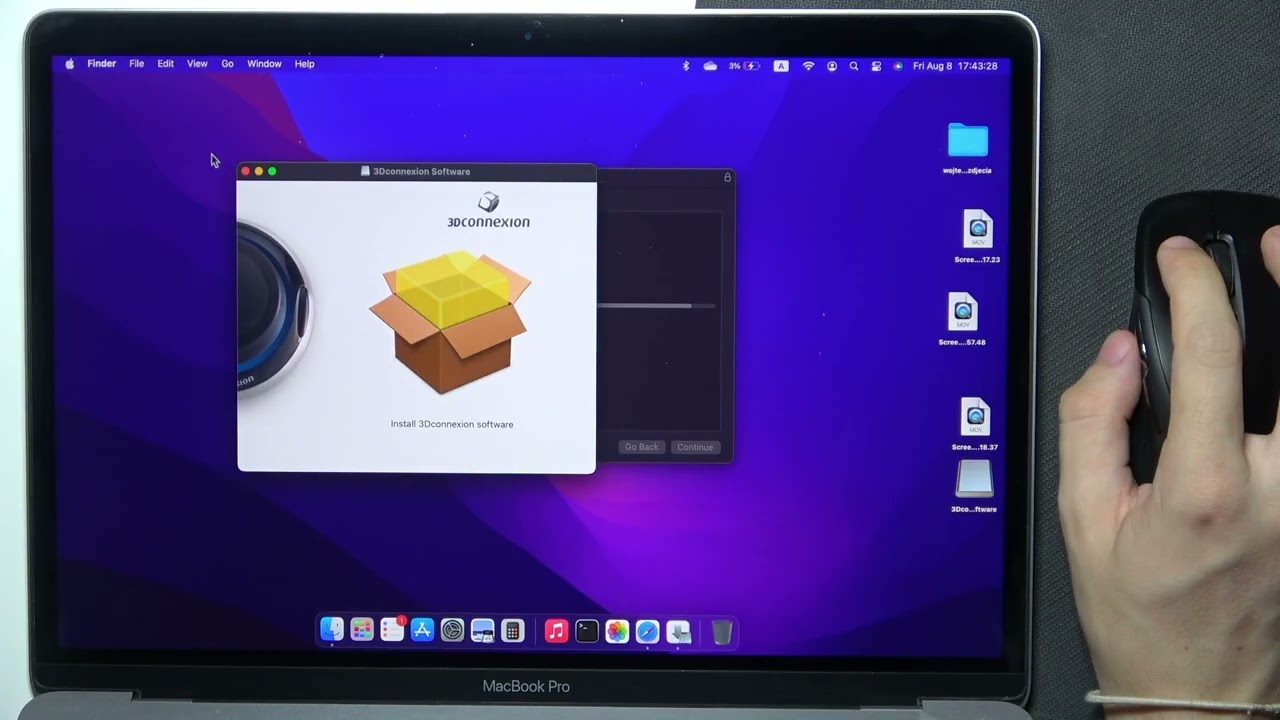Screen dimensions: 1280x720
Task: Click Continue in the installer window
Action: click(x=695, y=447)
